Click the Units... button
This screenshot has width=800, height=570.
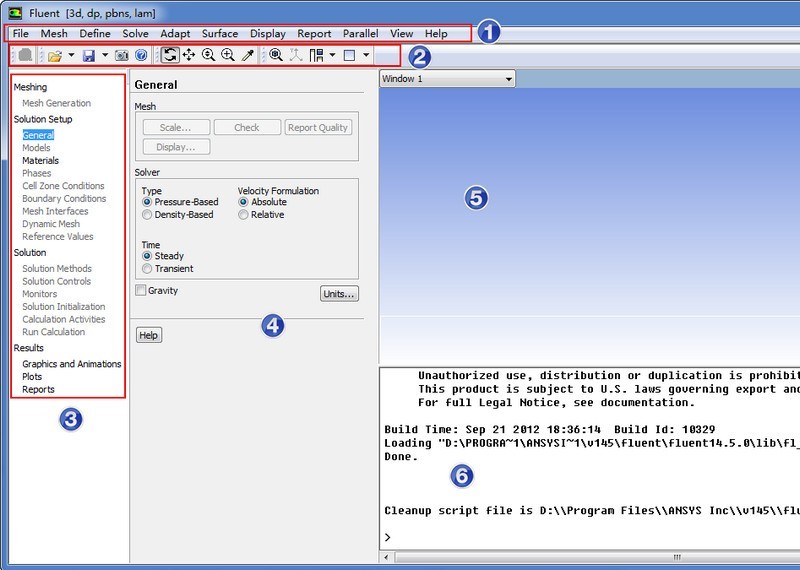tap(339, 294)
